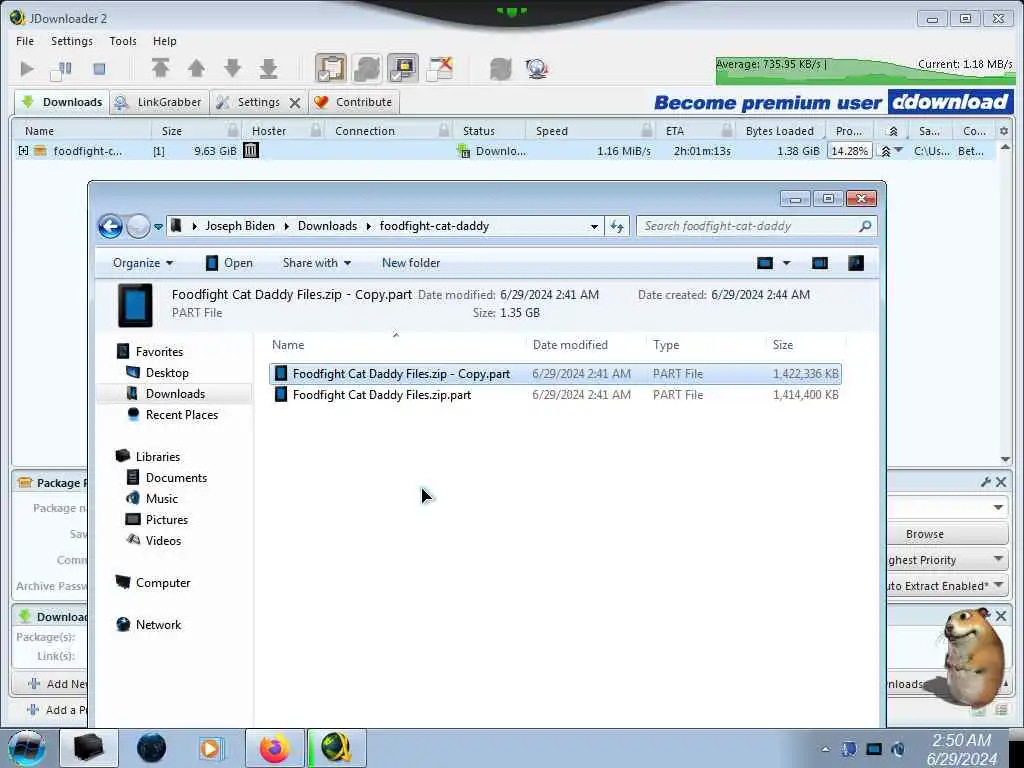
Task: Click Downloads in address breadcrumb
Action: click(x=327, y=226)
